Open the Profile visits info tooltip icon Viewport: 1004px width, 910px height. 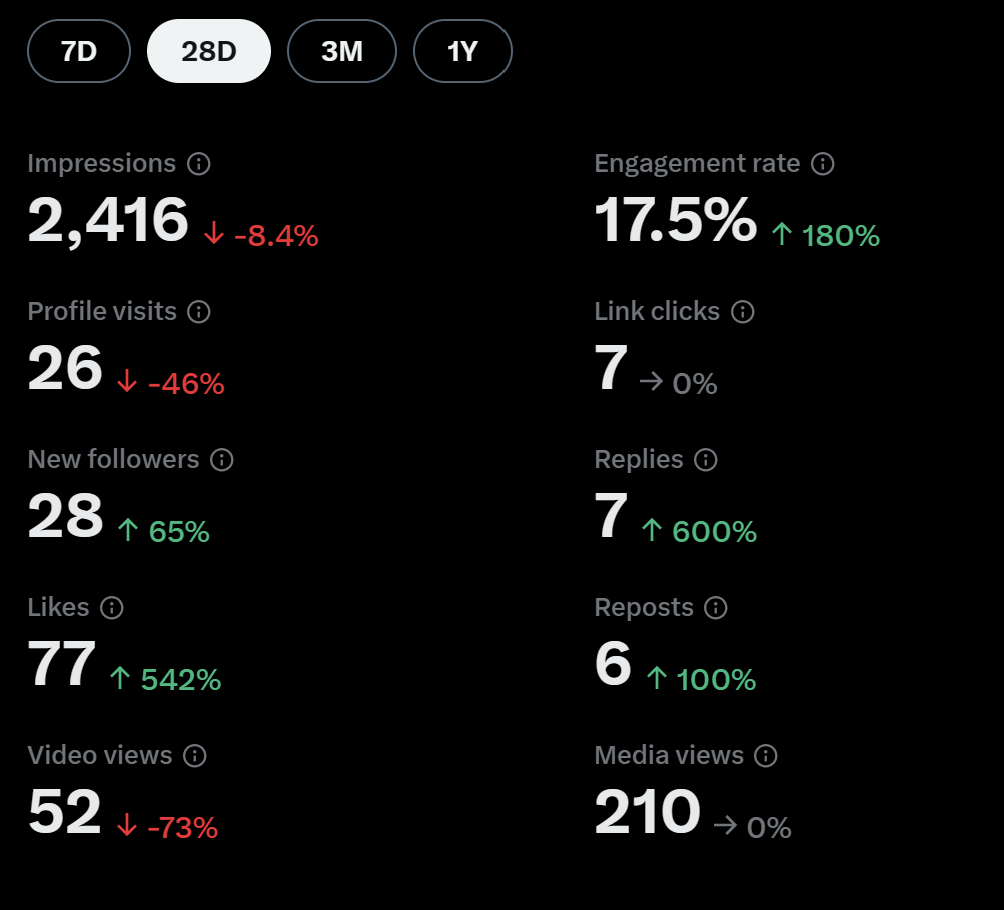(x=200, y=312)
